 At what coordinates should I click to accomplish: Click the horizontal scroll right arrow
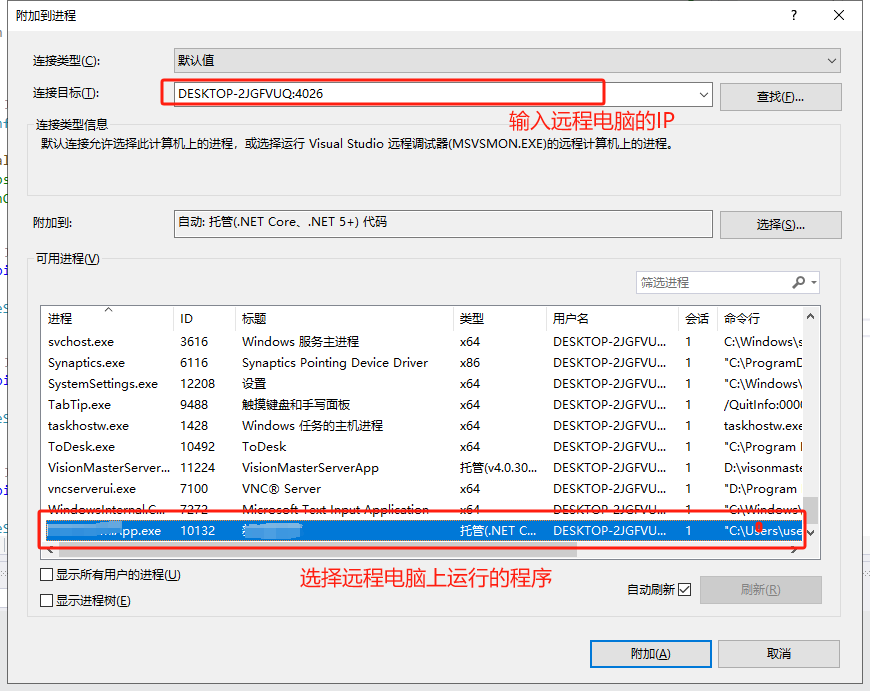click(x=794, y=550)
